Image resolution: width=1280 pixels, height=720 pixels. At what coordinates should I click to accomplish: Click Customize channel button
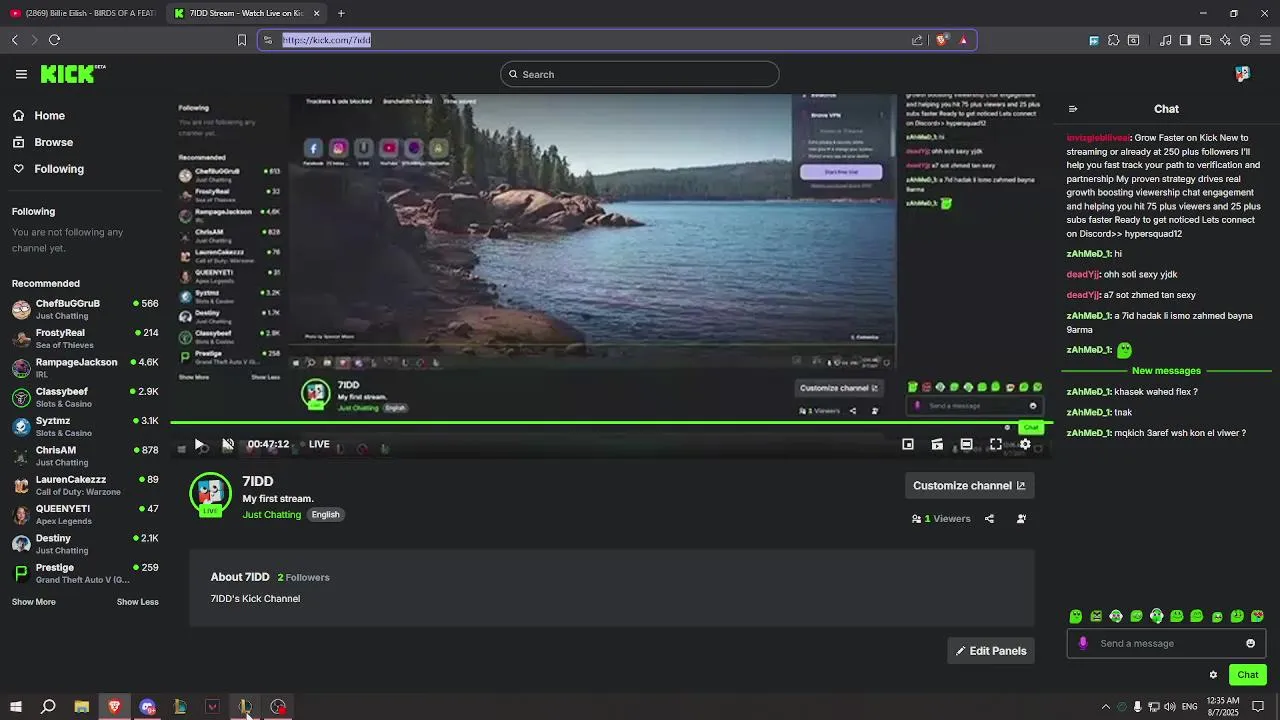point(969,486)
